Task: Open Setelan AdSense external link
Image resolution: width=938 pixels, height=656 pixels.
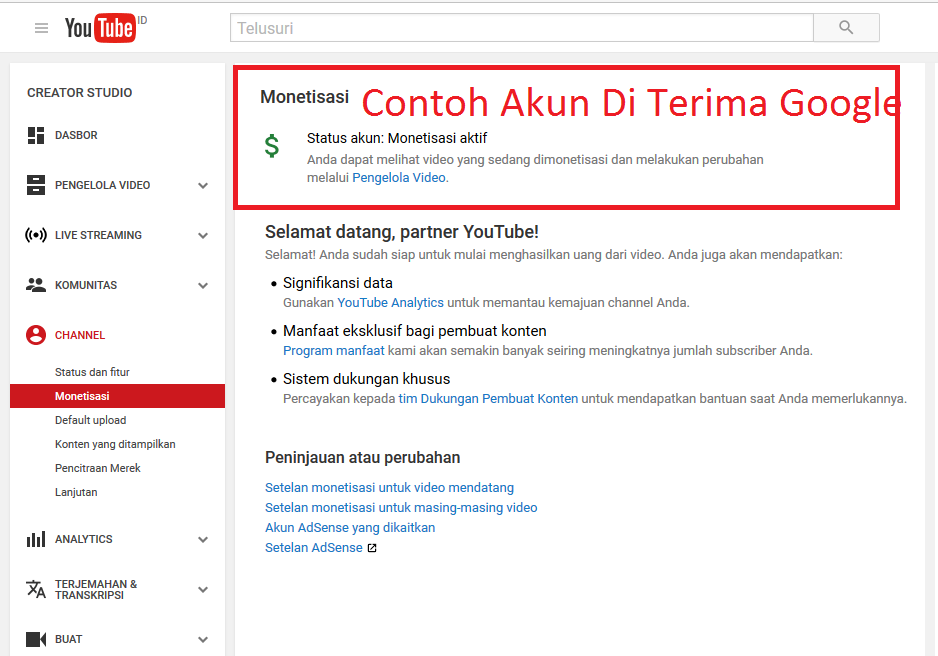Action: click(314, 547)
